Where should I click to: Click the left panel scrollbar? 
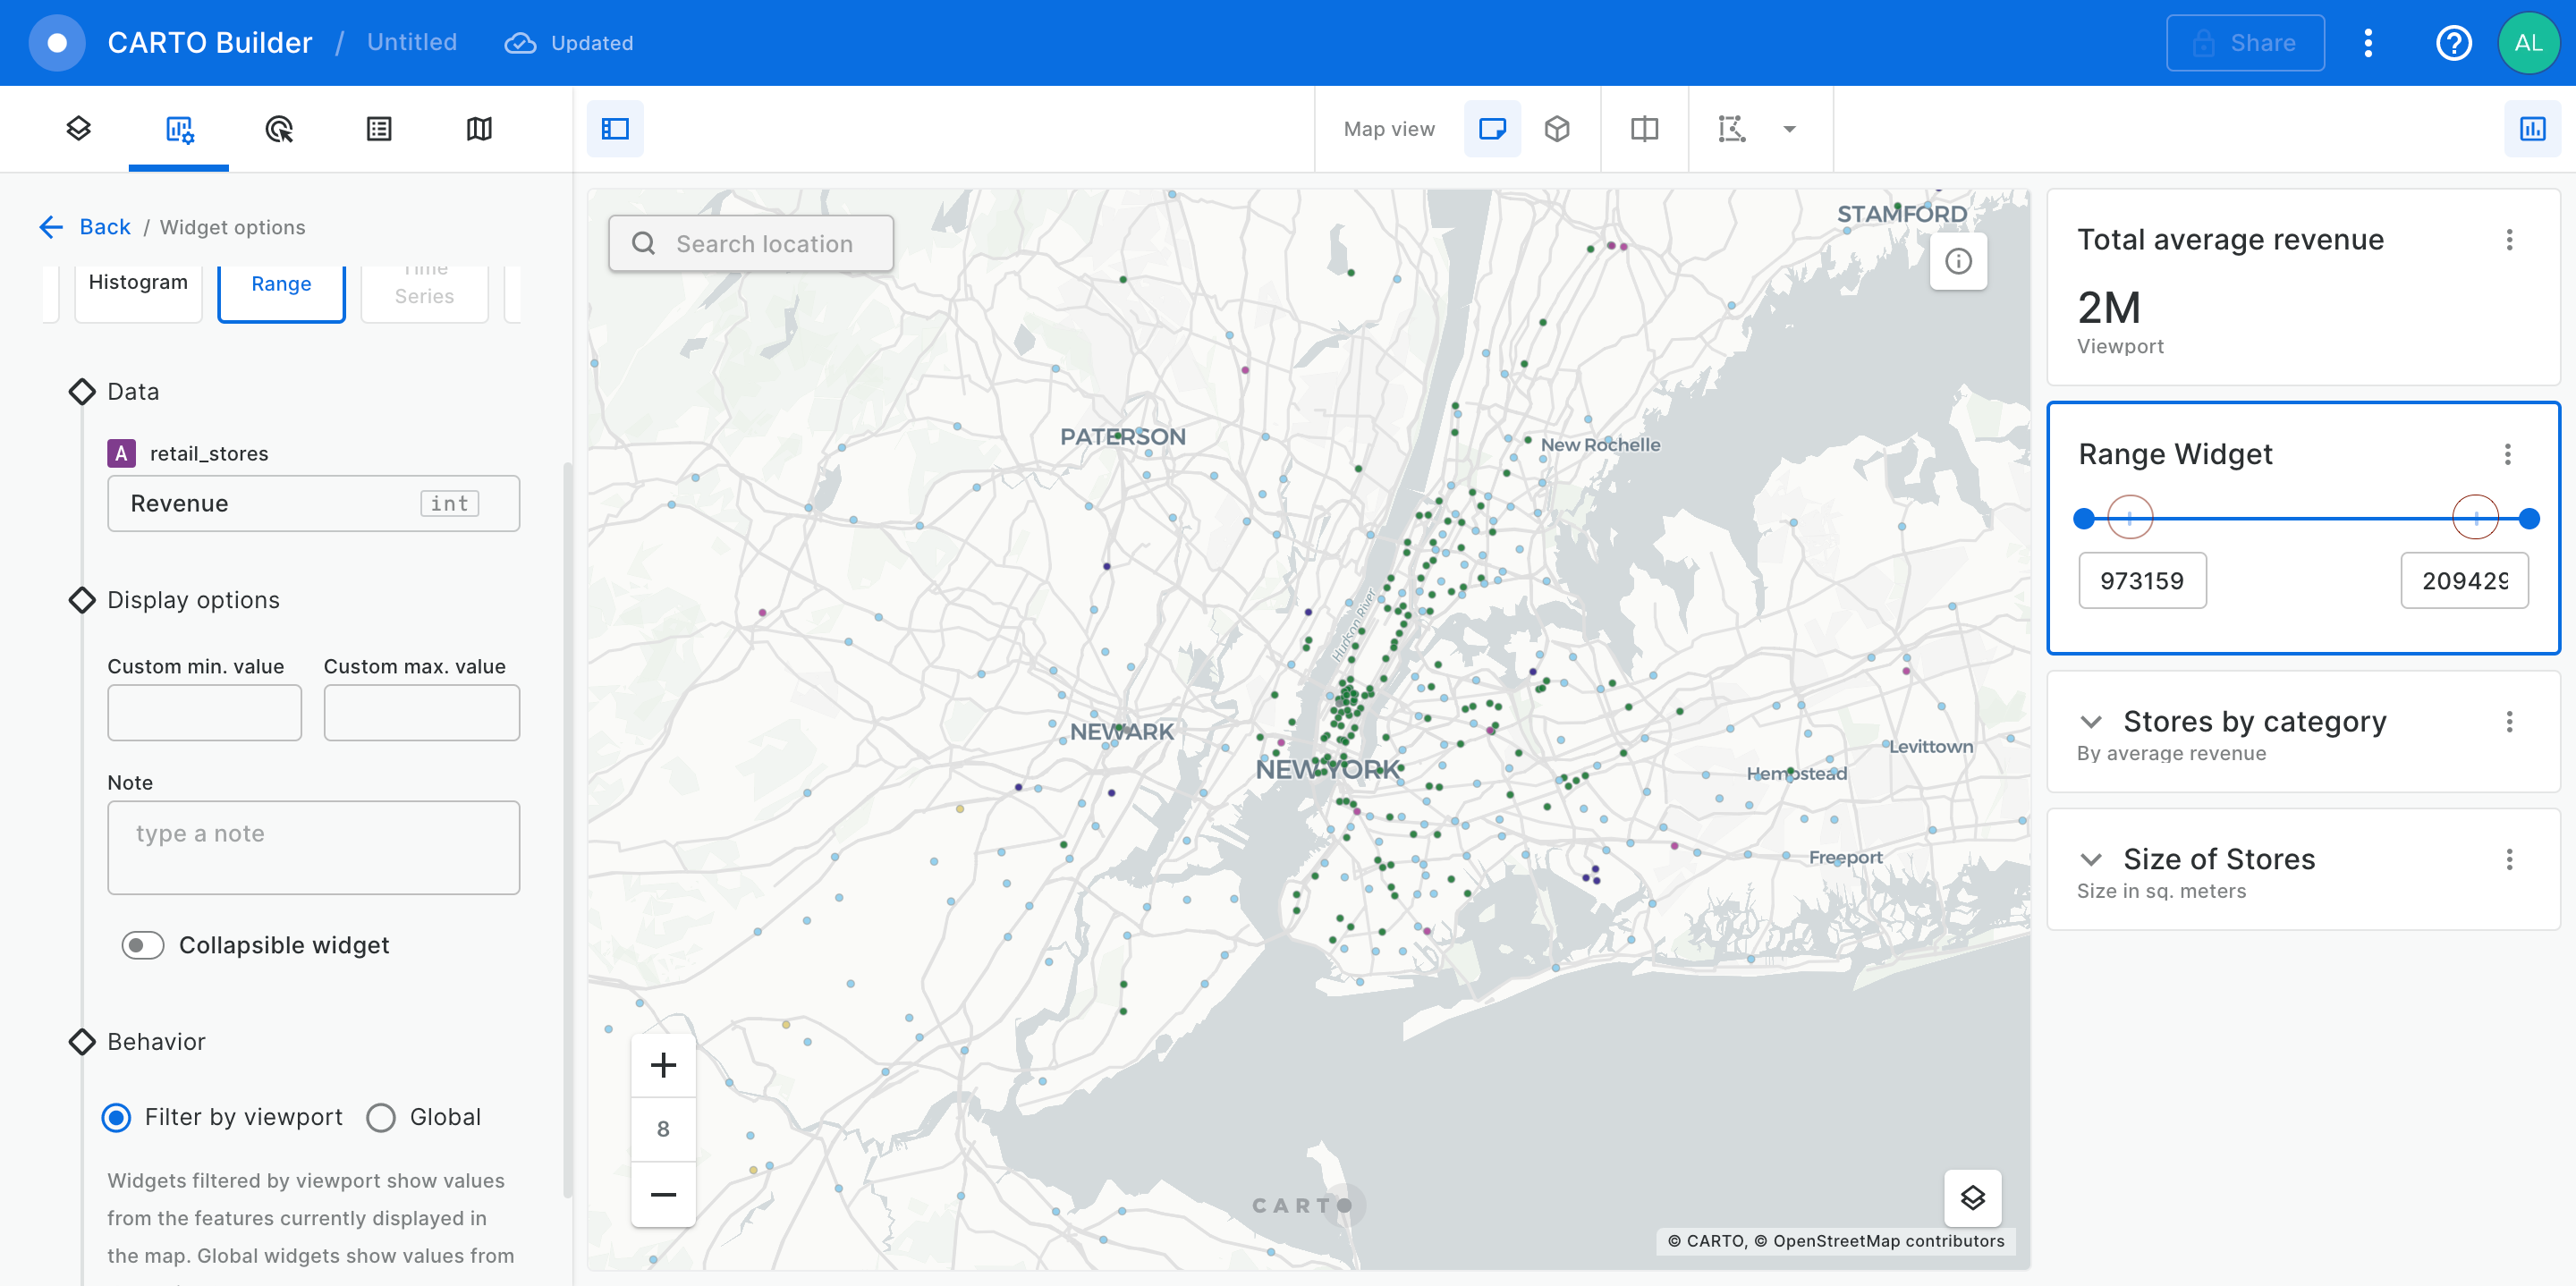pos(568,830)
